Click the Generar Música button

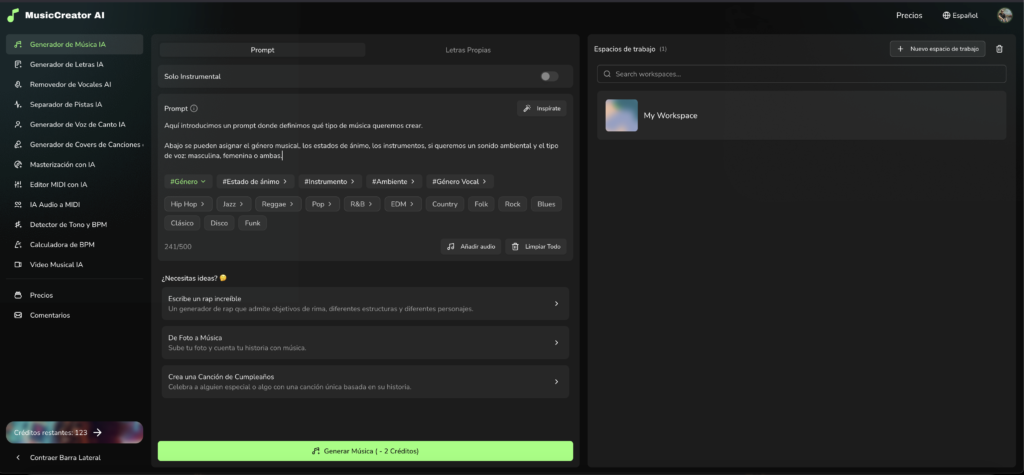pos(365,451)
